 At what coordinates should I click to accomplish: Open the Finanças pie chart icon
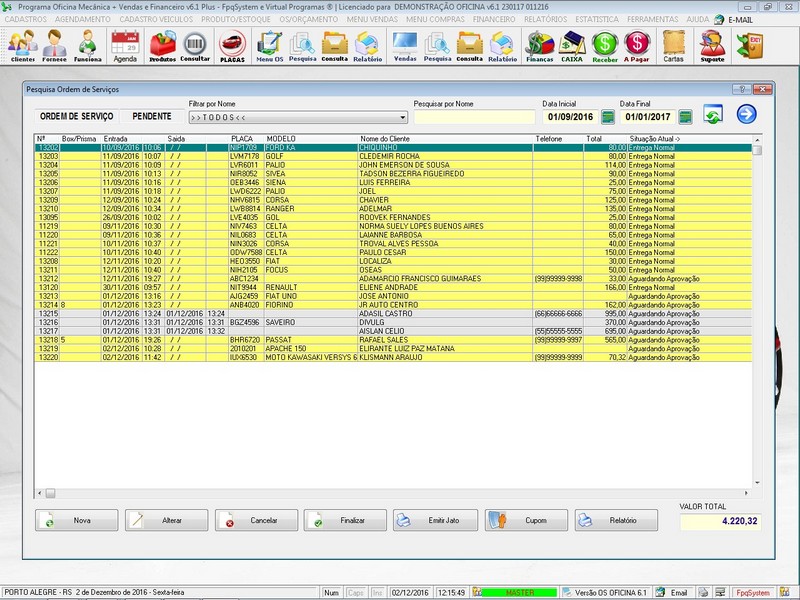[x=540, y=46]
